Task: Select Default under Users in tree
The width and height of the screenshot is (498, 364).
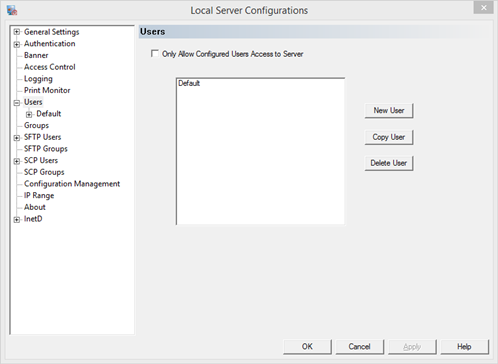Action: pyautogui.click(x=49, y=114)
